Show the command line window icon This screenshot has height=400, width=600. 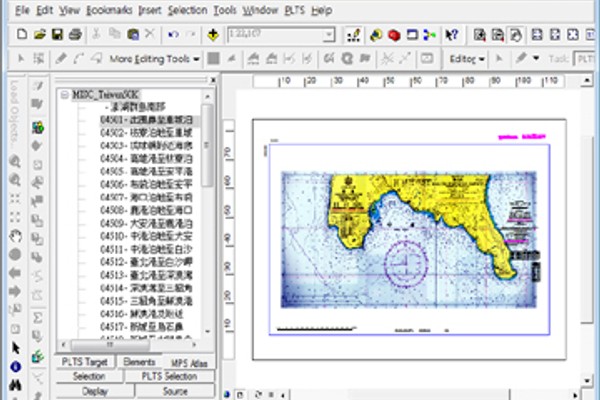[412, 35]
